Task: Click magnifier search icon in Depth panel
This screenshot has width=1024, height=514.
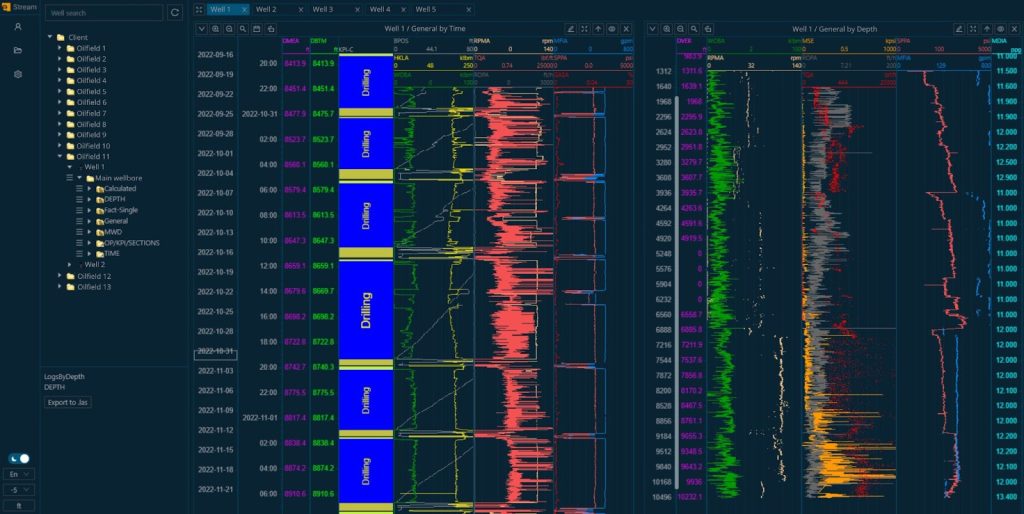Action: tap(694, 29)
